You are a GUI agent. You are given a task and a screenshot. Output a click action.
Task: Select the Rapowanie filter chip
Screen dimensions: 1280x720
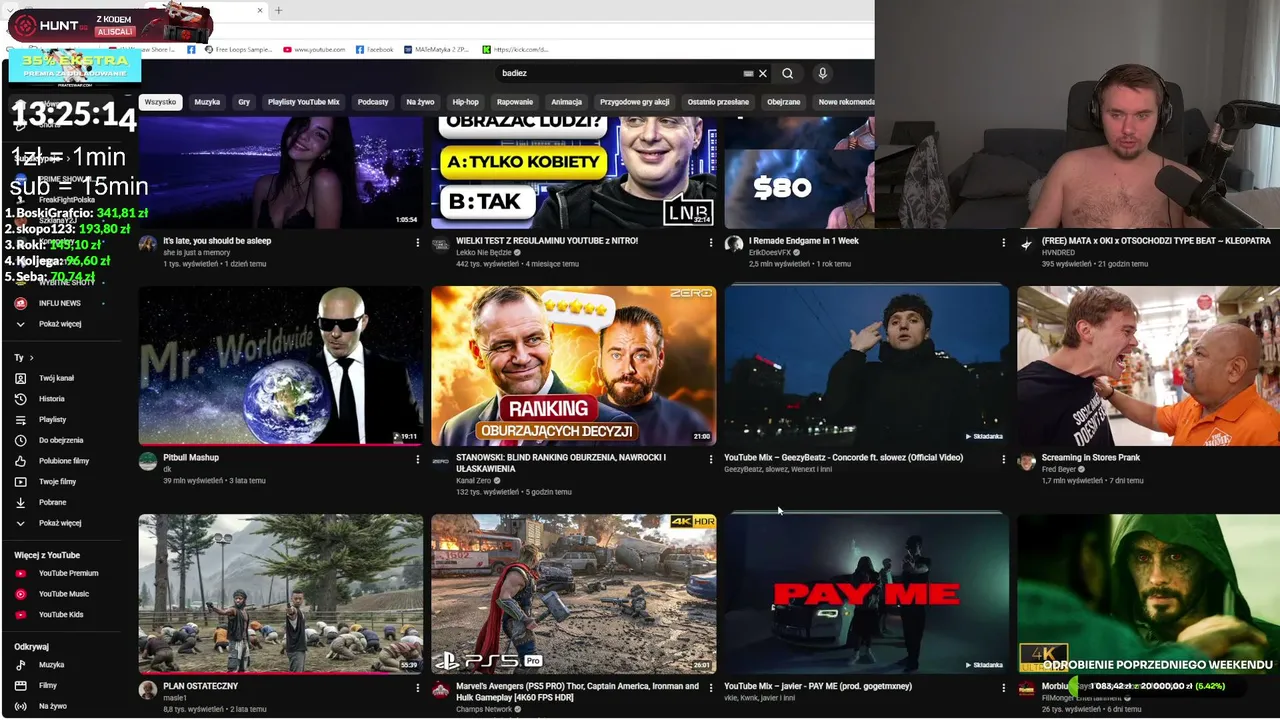tap(515, 102)
